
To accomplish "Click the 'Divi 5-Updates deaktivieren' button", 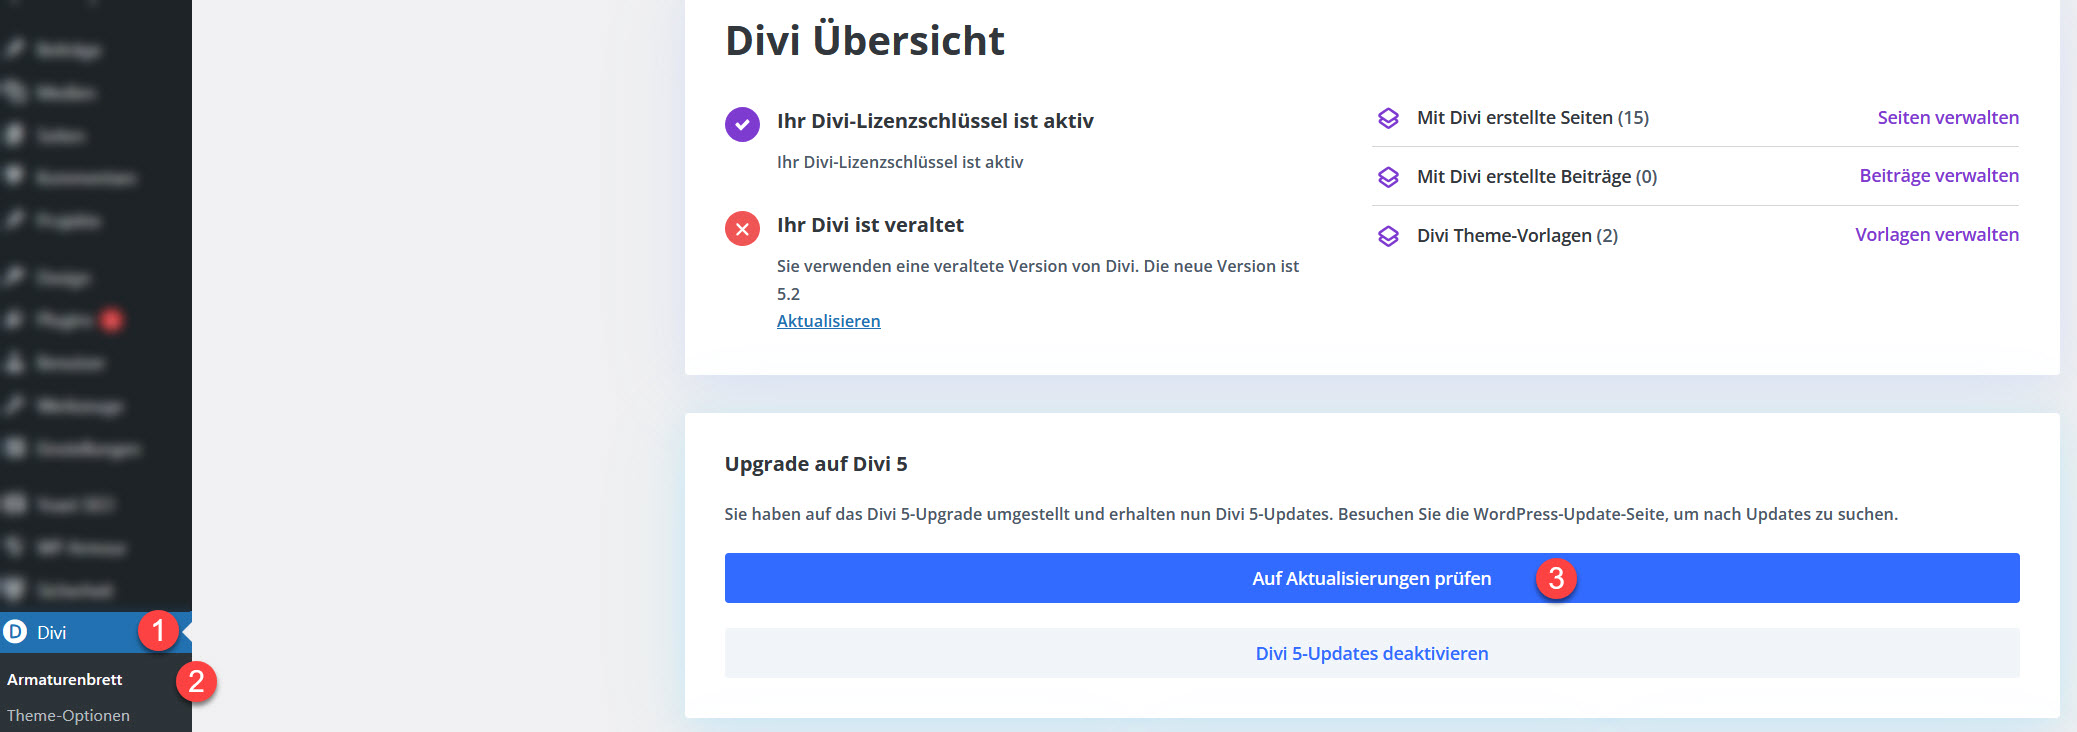I will (x=1372, y=653).
